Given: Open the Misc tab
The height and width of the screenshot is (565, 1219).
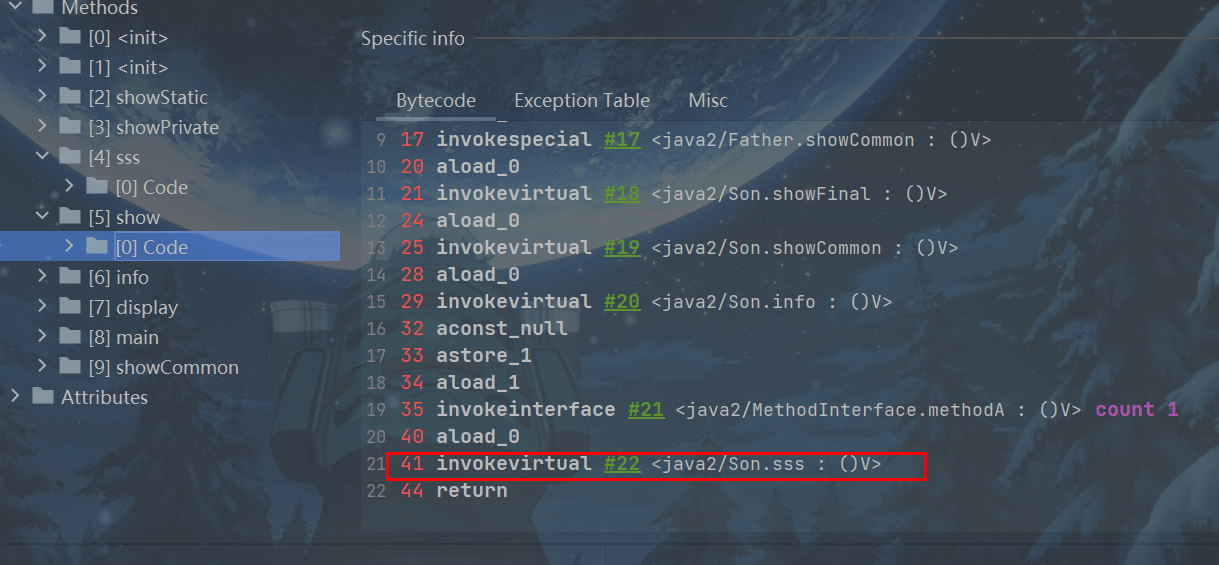Looking at the screenshot, I should (708, 101).
